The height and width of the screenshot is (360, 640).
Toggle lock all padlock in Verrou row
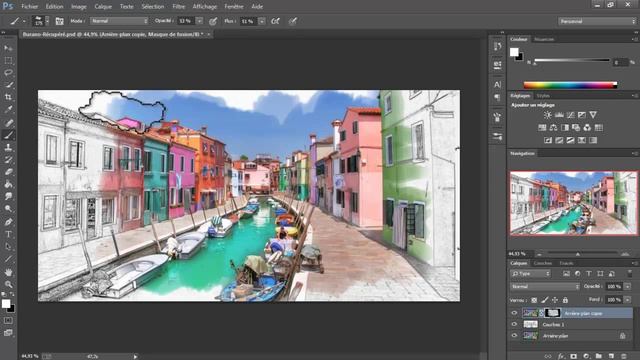coord(565,300)
